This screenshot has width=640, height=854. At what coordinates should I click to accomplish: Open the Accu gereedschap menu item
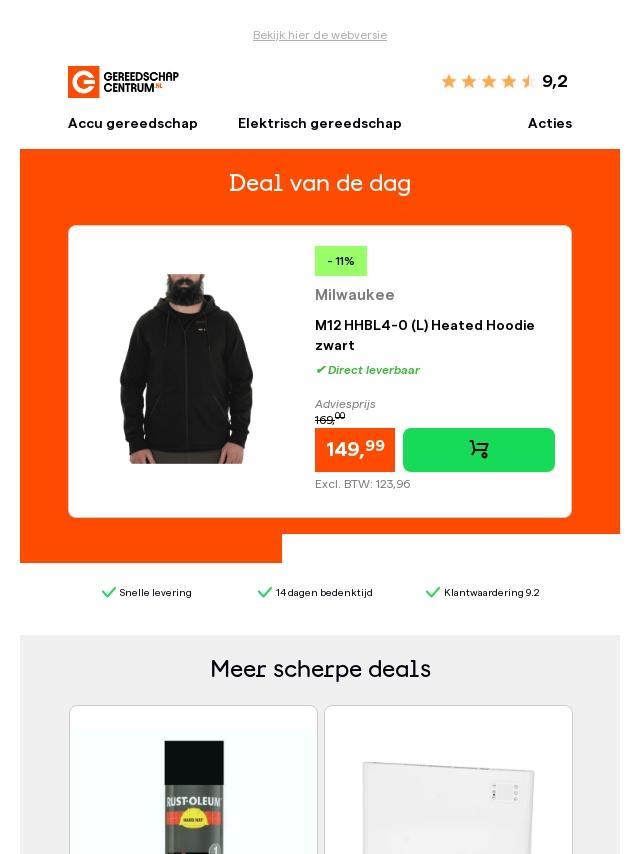[x=132, y=124]
